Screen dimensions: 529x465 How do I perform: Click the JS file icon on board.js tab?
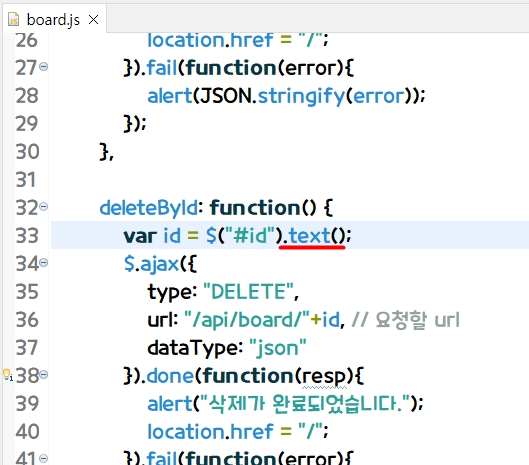(13, 19)
